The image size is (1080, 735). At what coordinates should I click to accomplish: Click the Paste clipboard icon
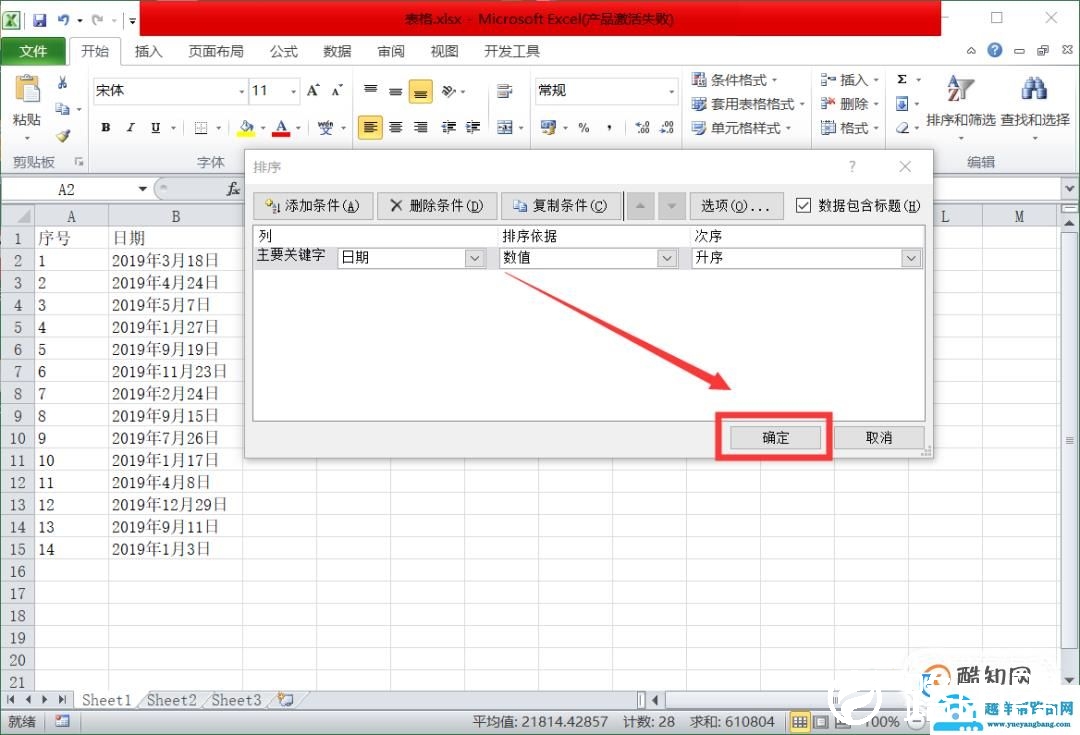tap(28, 90)
